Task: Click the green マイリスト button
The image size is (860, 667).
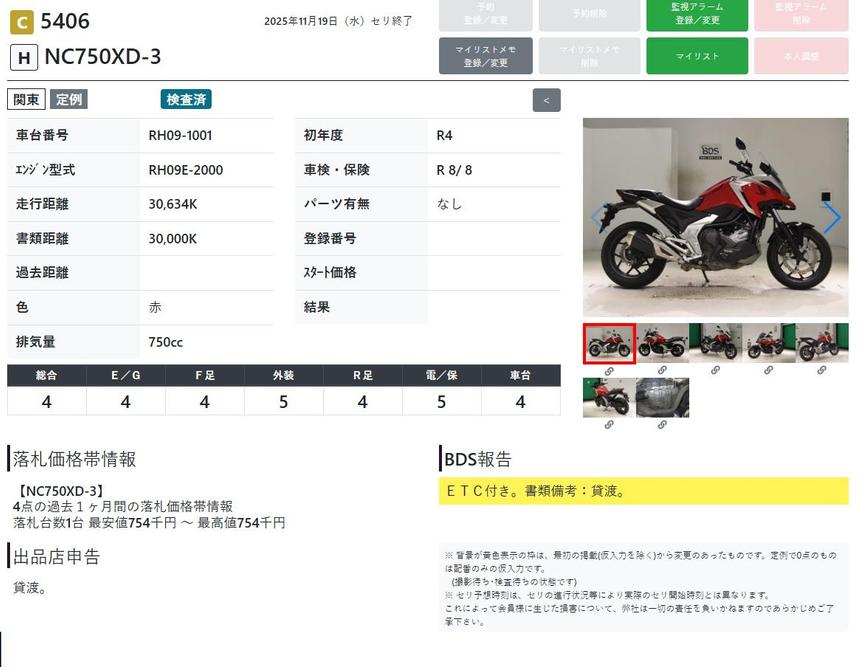Action: click(696, 56)
